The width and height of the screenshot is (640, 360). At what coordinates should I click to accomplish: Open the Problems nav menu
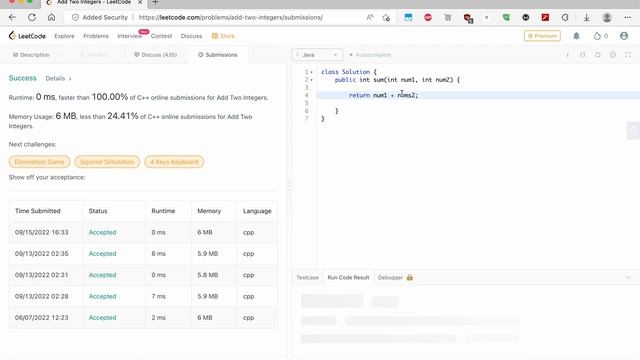[96, 36]
